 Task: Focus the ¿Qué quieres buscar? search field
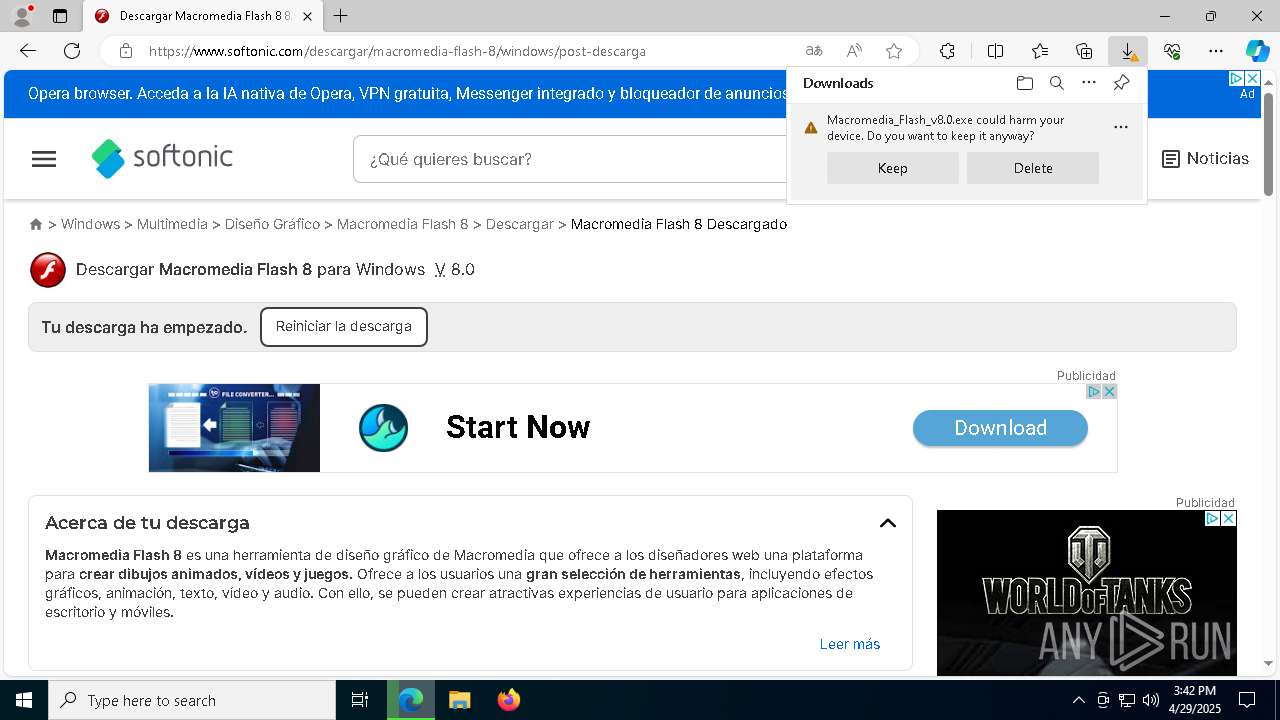tap(570, 159)
